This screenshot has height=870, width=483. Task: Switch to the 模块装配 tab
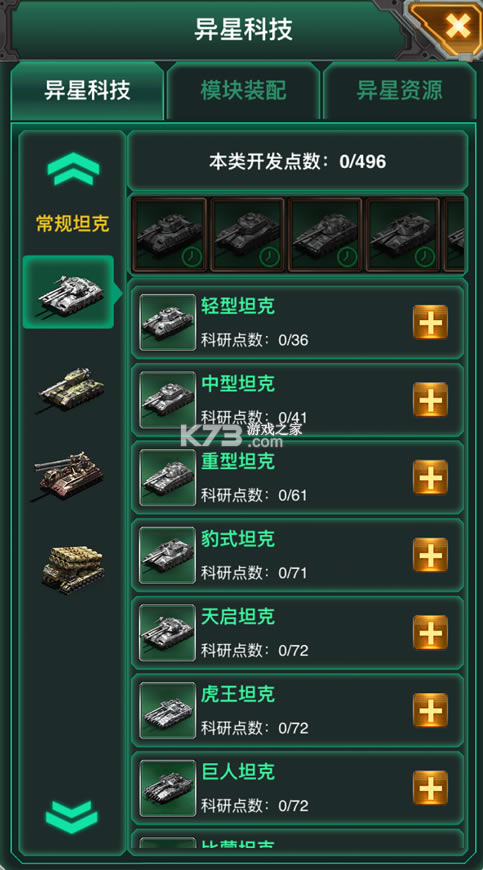243,90
